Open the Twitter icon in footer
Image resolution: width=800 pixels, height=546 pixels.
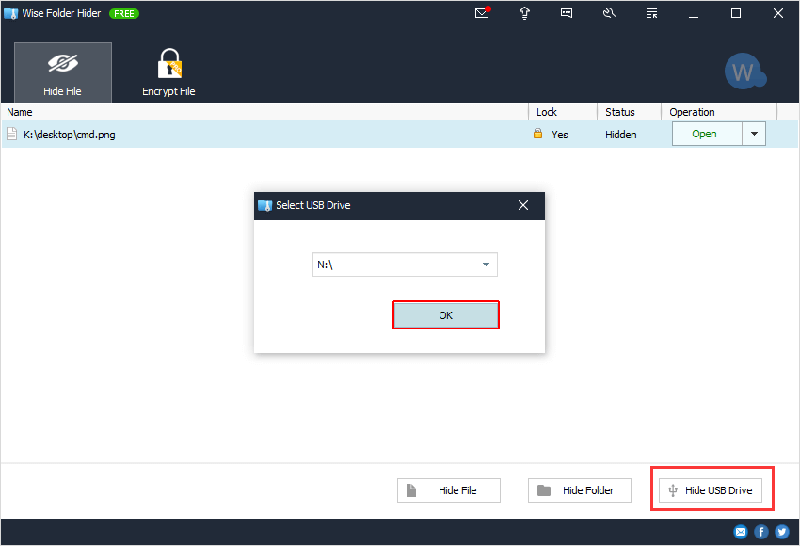[x=782, y=532]
